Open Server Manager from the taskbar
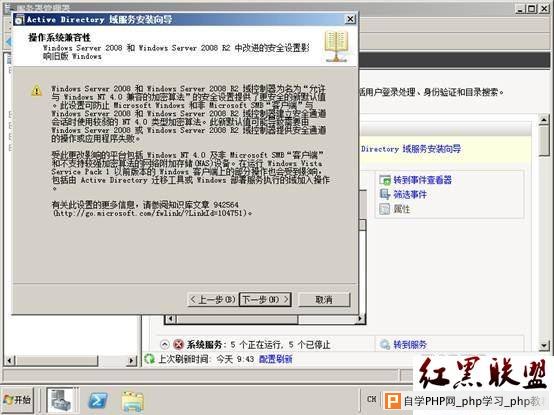 click(61, 400)
